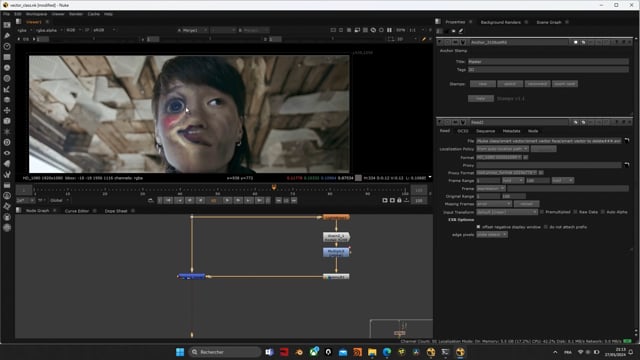This screenshot has height=360, width=640.
Task: Step forward one frame
Action: click(238, 200)
